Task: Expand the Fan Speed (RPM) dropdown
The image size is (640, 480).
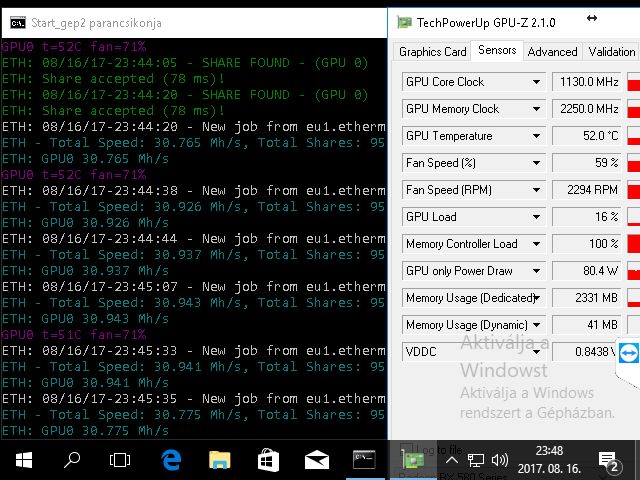Action: pyautogui.click(x=536, y=190)
